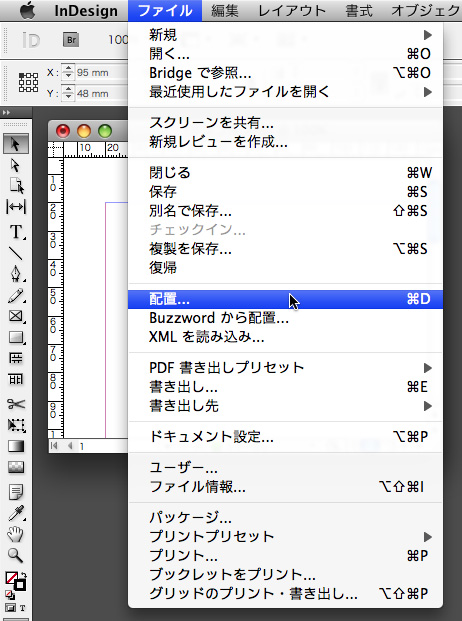Viewport: 462px width, 621px height.
Task: Click the X value stepper arrows
Action: point(68,72)
